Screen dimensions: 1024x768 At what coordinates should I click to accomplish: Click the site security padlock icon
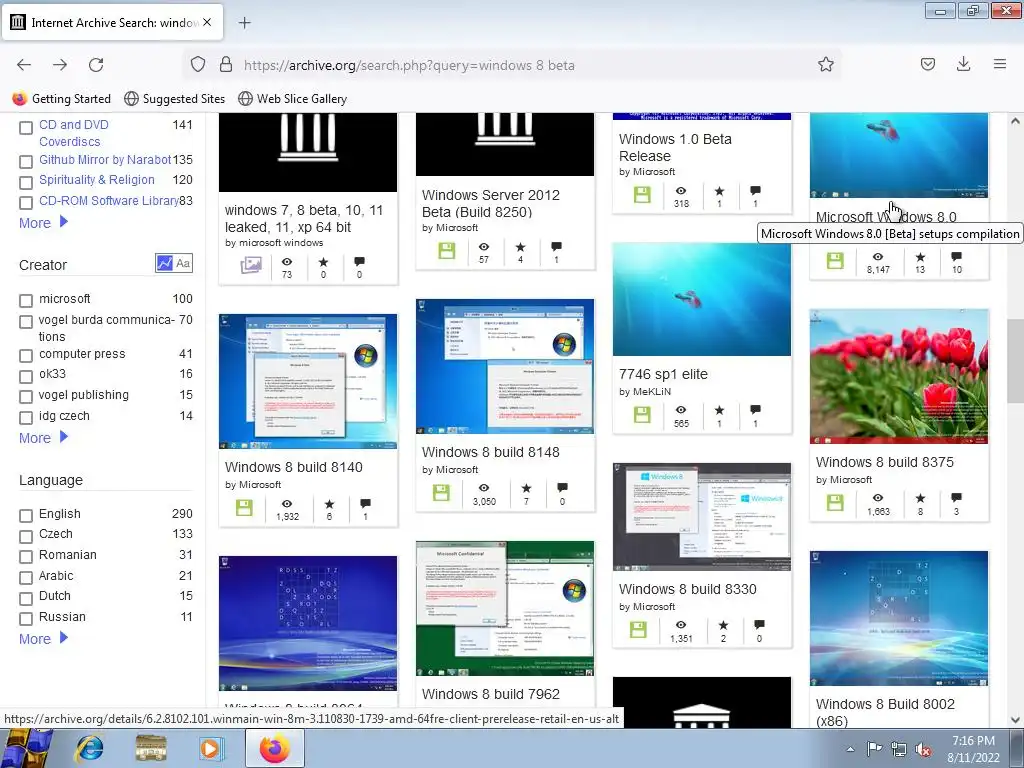click(x=226, y=65)
